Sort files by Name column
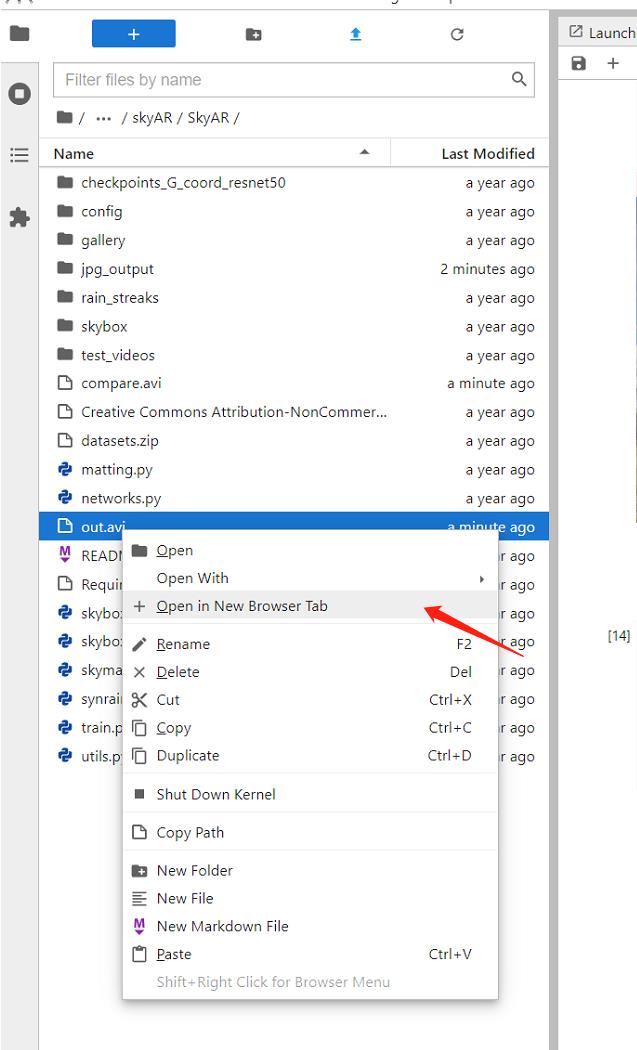The width and height of the screenshot is (637, 1050). (214, 153)
